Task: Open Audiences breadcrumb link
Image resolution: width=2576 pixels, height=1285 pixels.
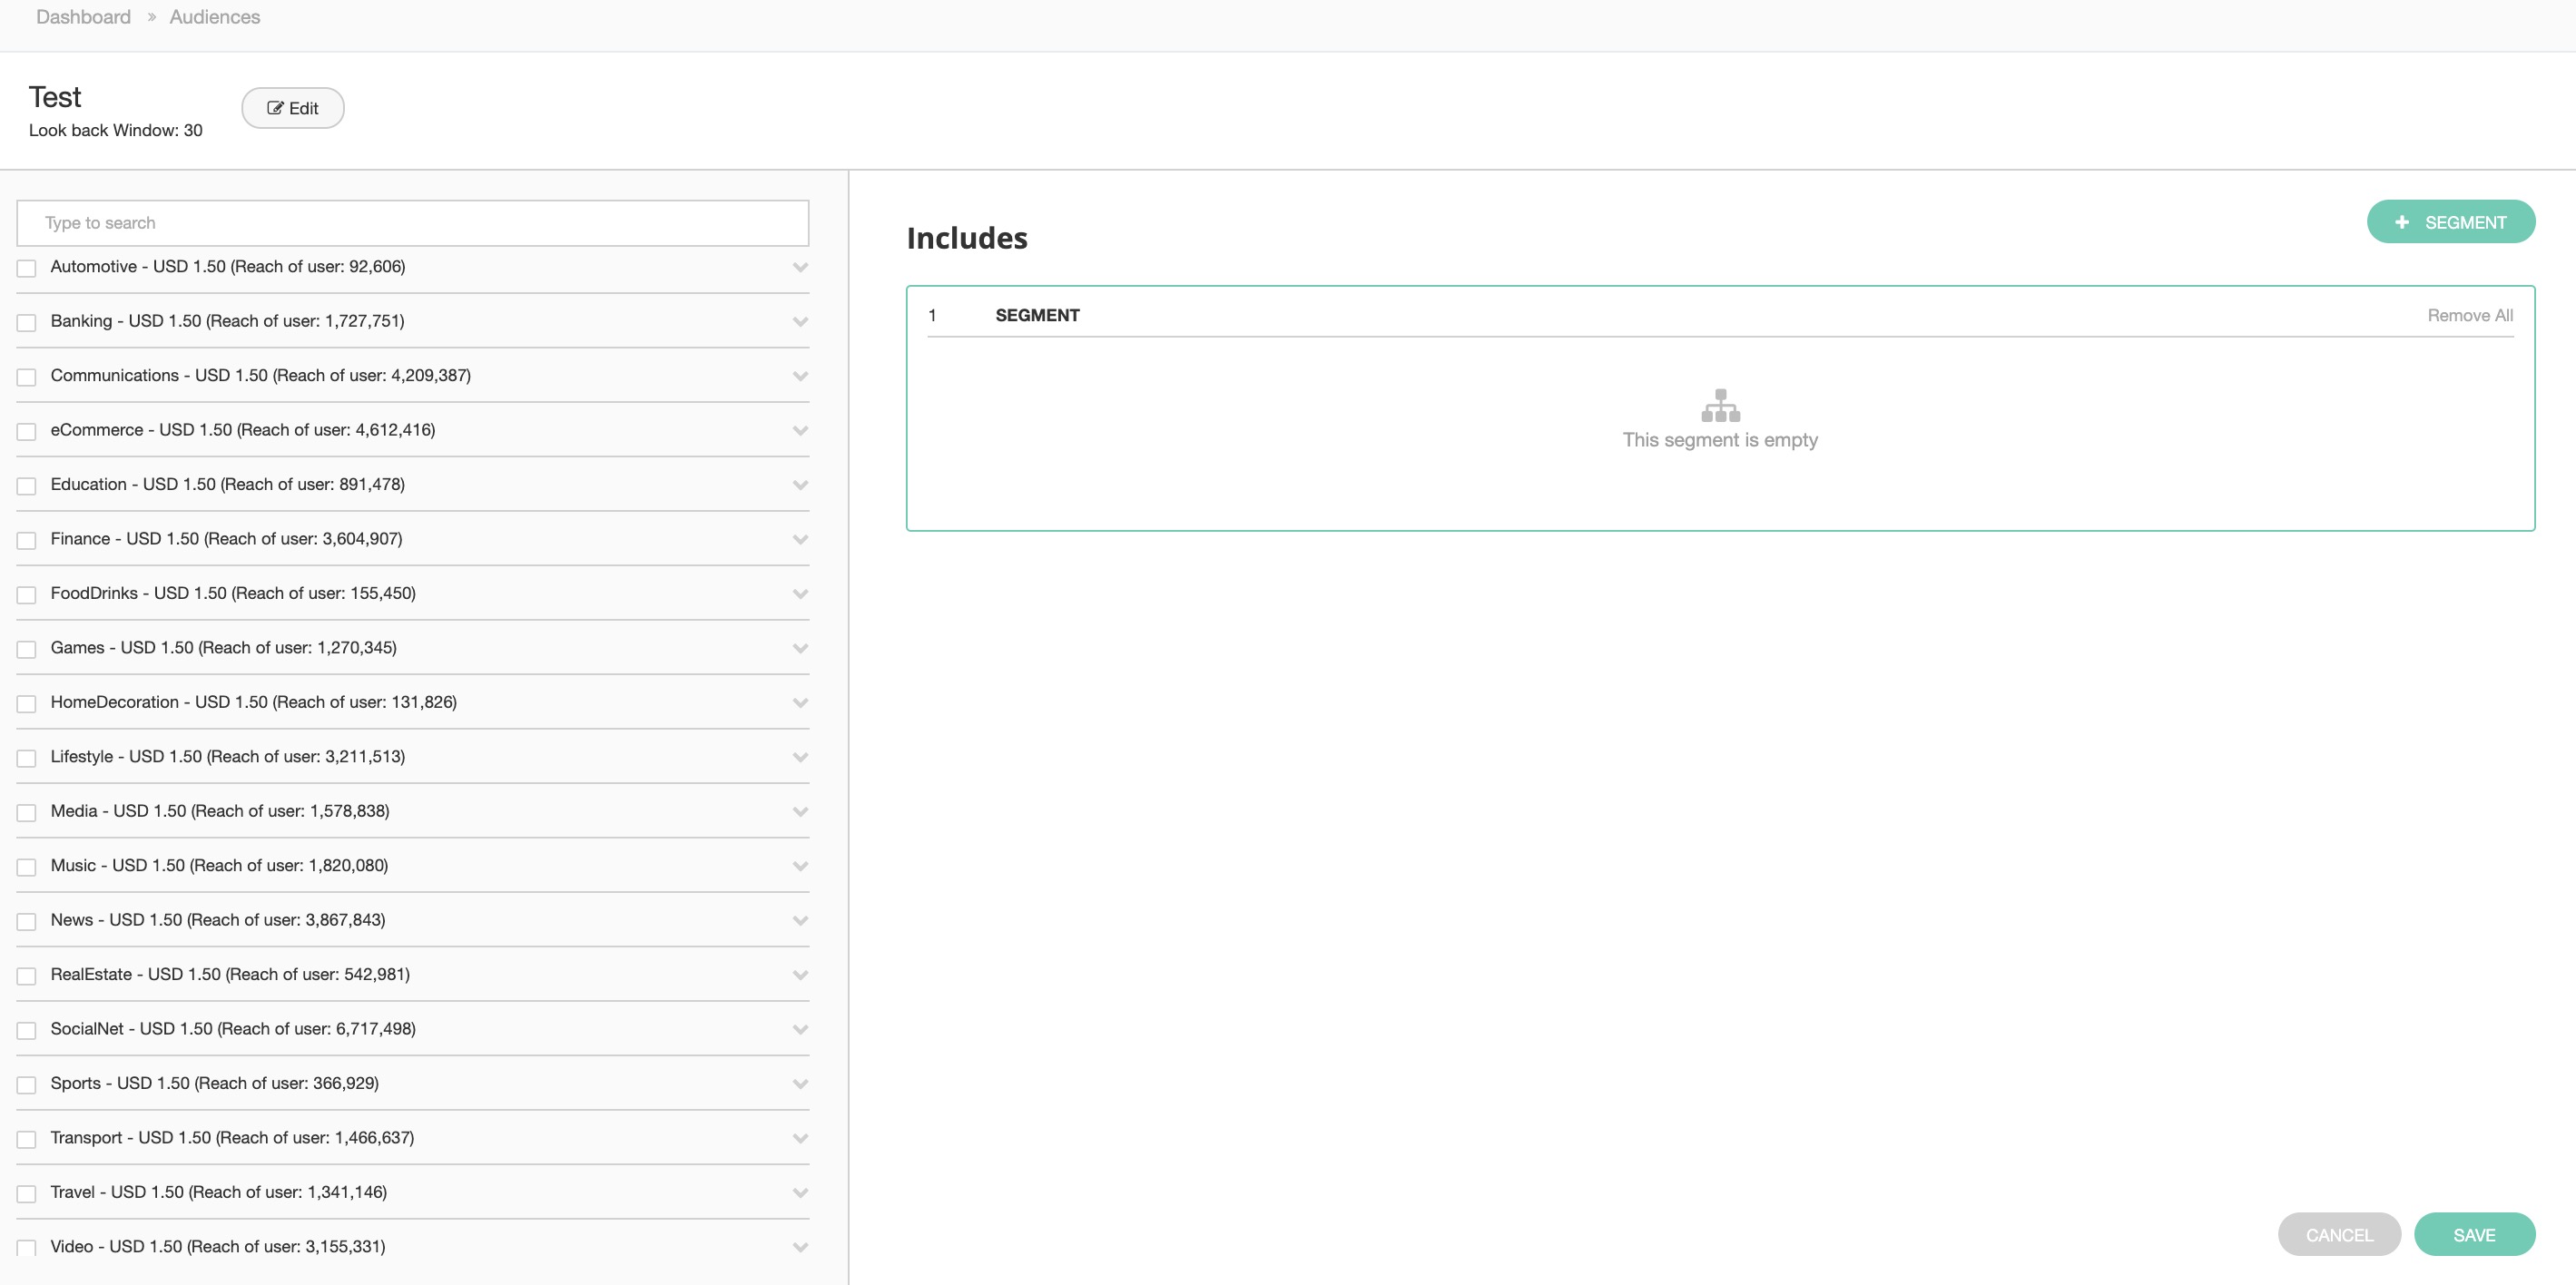Action: point(214,17)
